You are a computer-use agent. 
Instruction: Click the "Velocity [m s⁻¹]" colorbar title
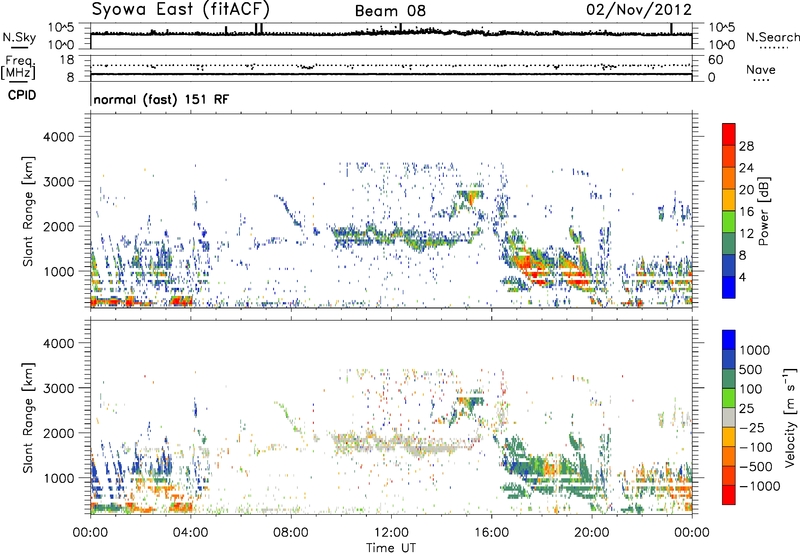click(791, 417)
